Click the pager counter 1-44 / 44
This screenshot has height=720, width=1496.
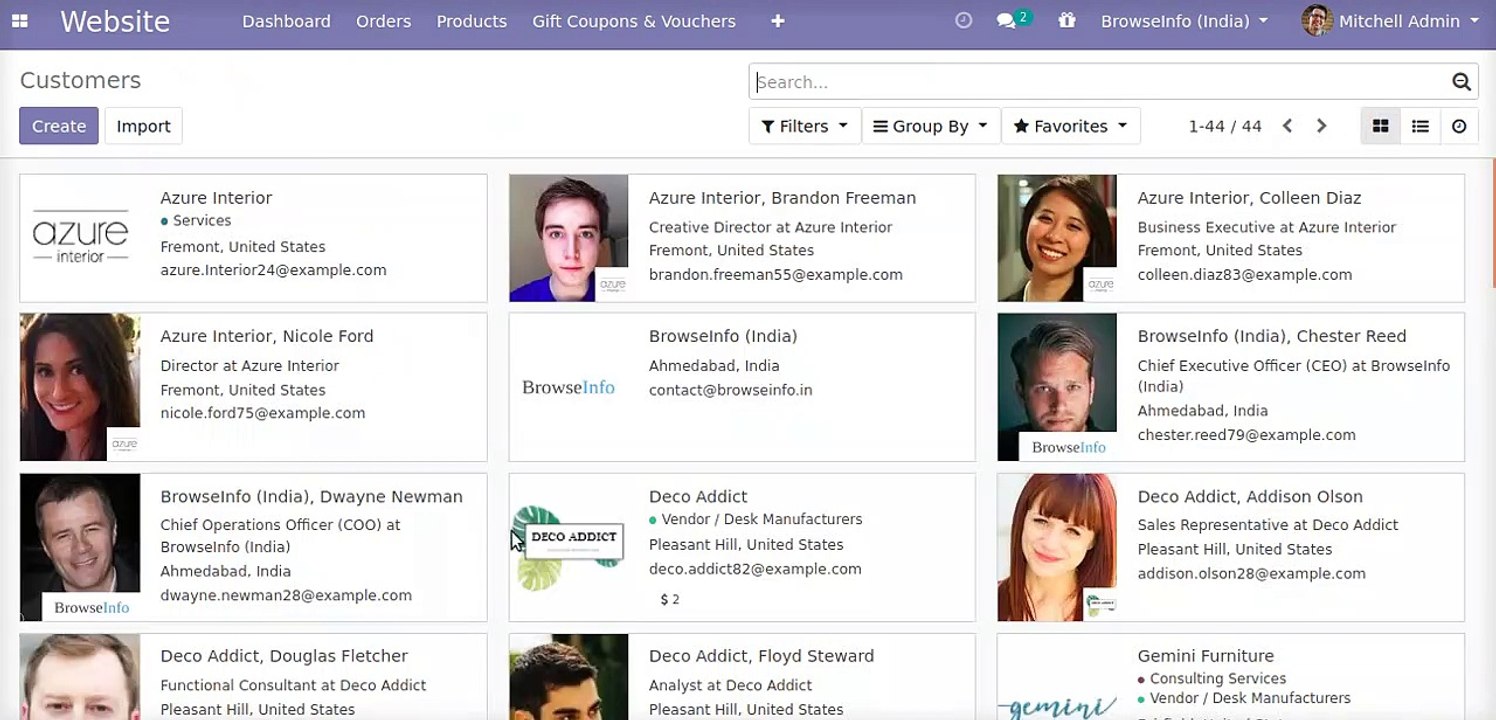click(1225, 126)
